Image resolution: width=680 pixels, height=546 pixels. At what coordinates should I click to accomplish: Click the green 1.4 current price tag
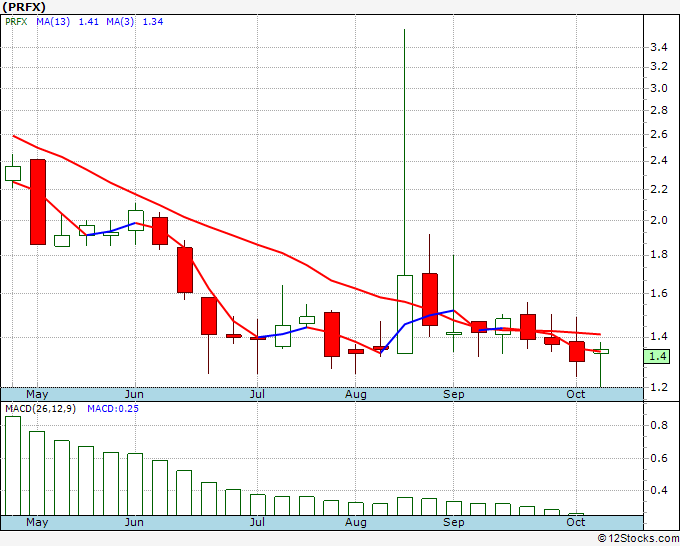tap(658, 356)
